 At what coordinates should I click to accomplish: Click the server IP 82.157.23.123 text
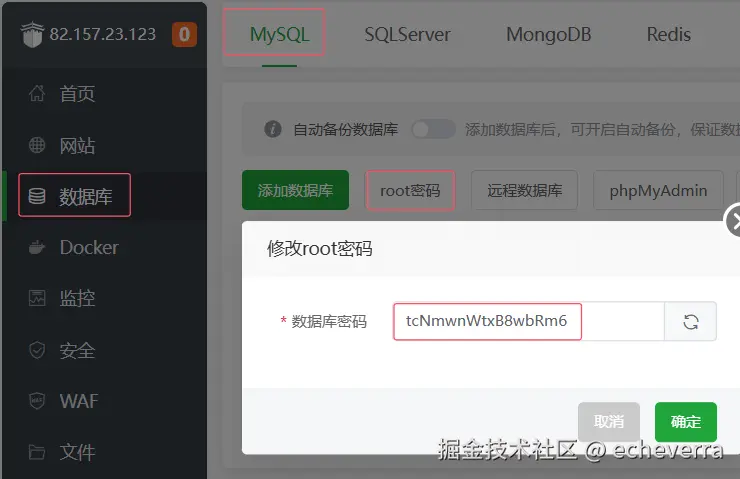[102, 34]
